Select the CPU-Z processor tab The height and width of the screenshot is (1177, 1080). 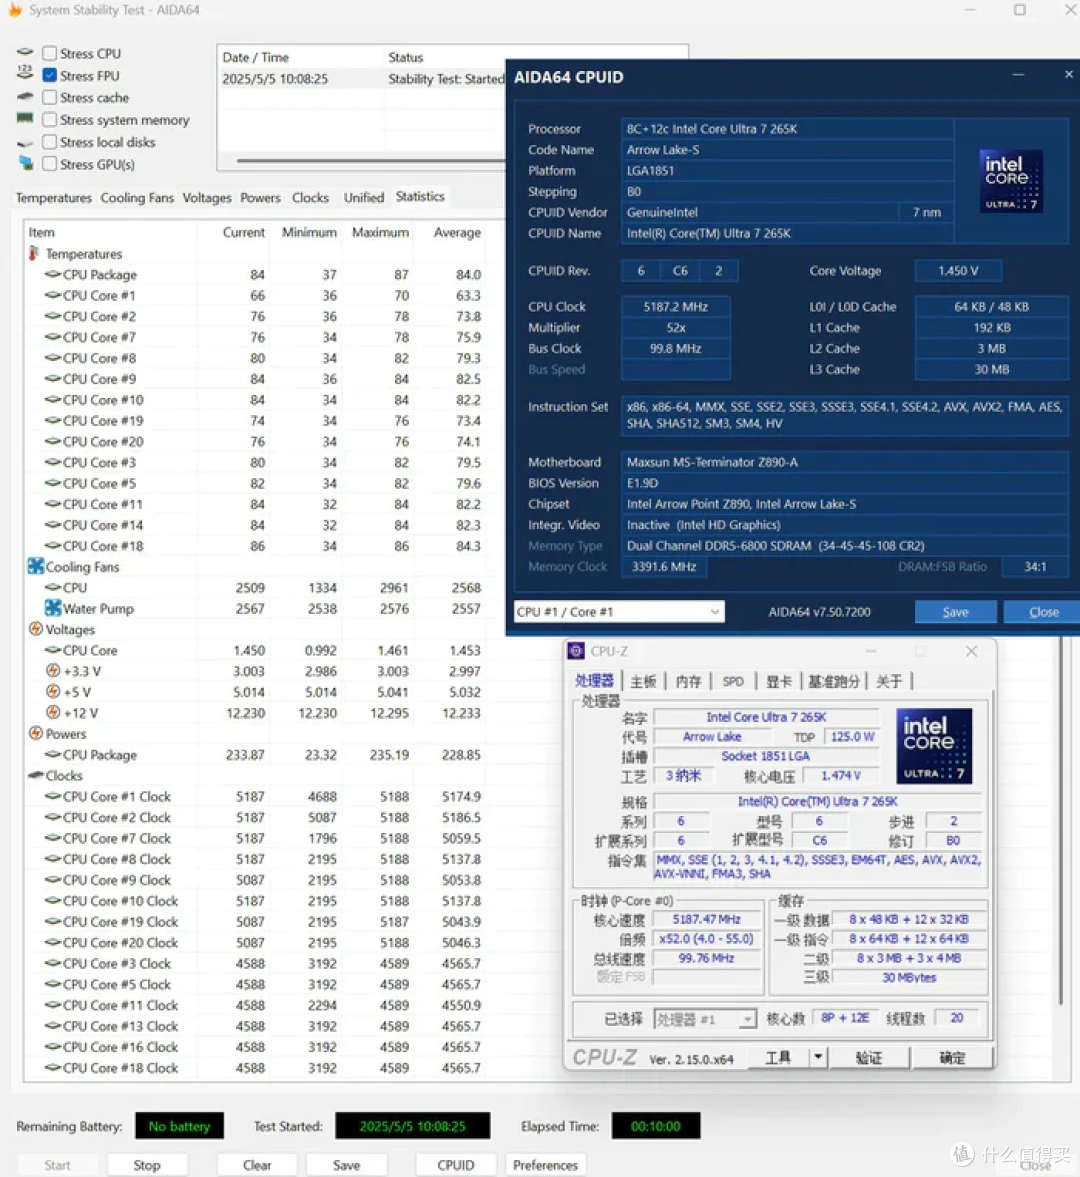(x=594, y=680)
